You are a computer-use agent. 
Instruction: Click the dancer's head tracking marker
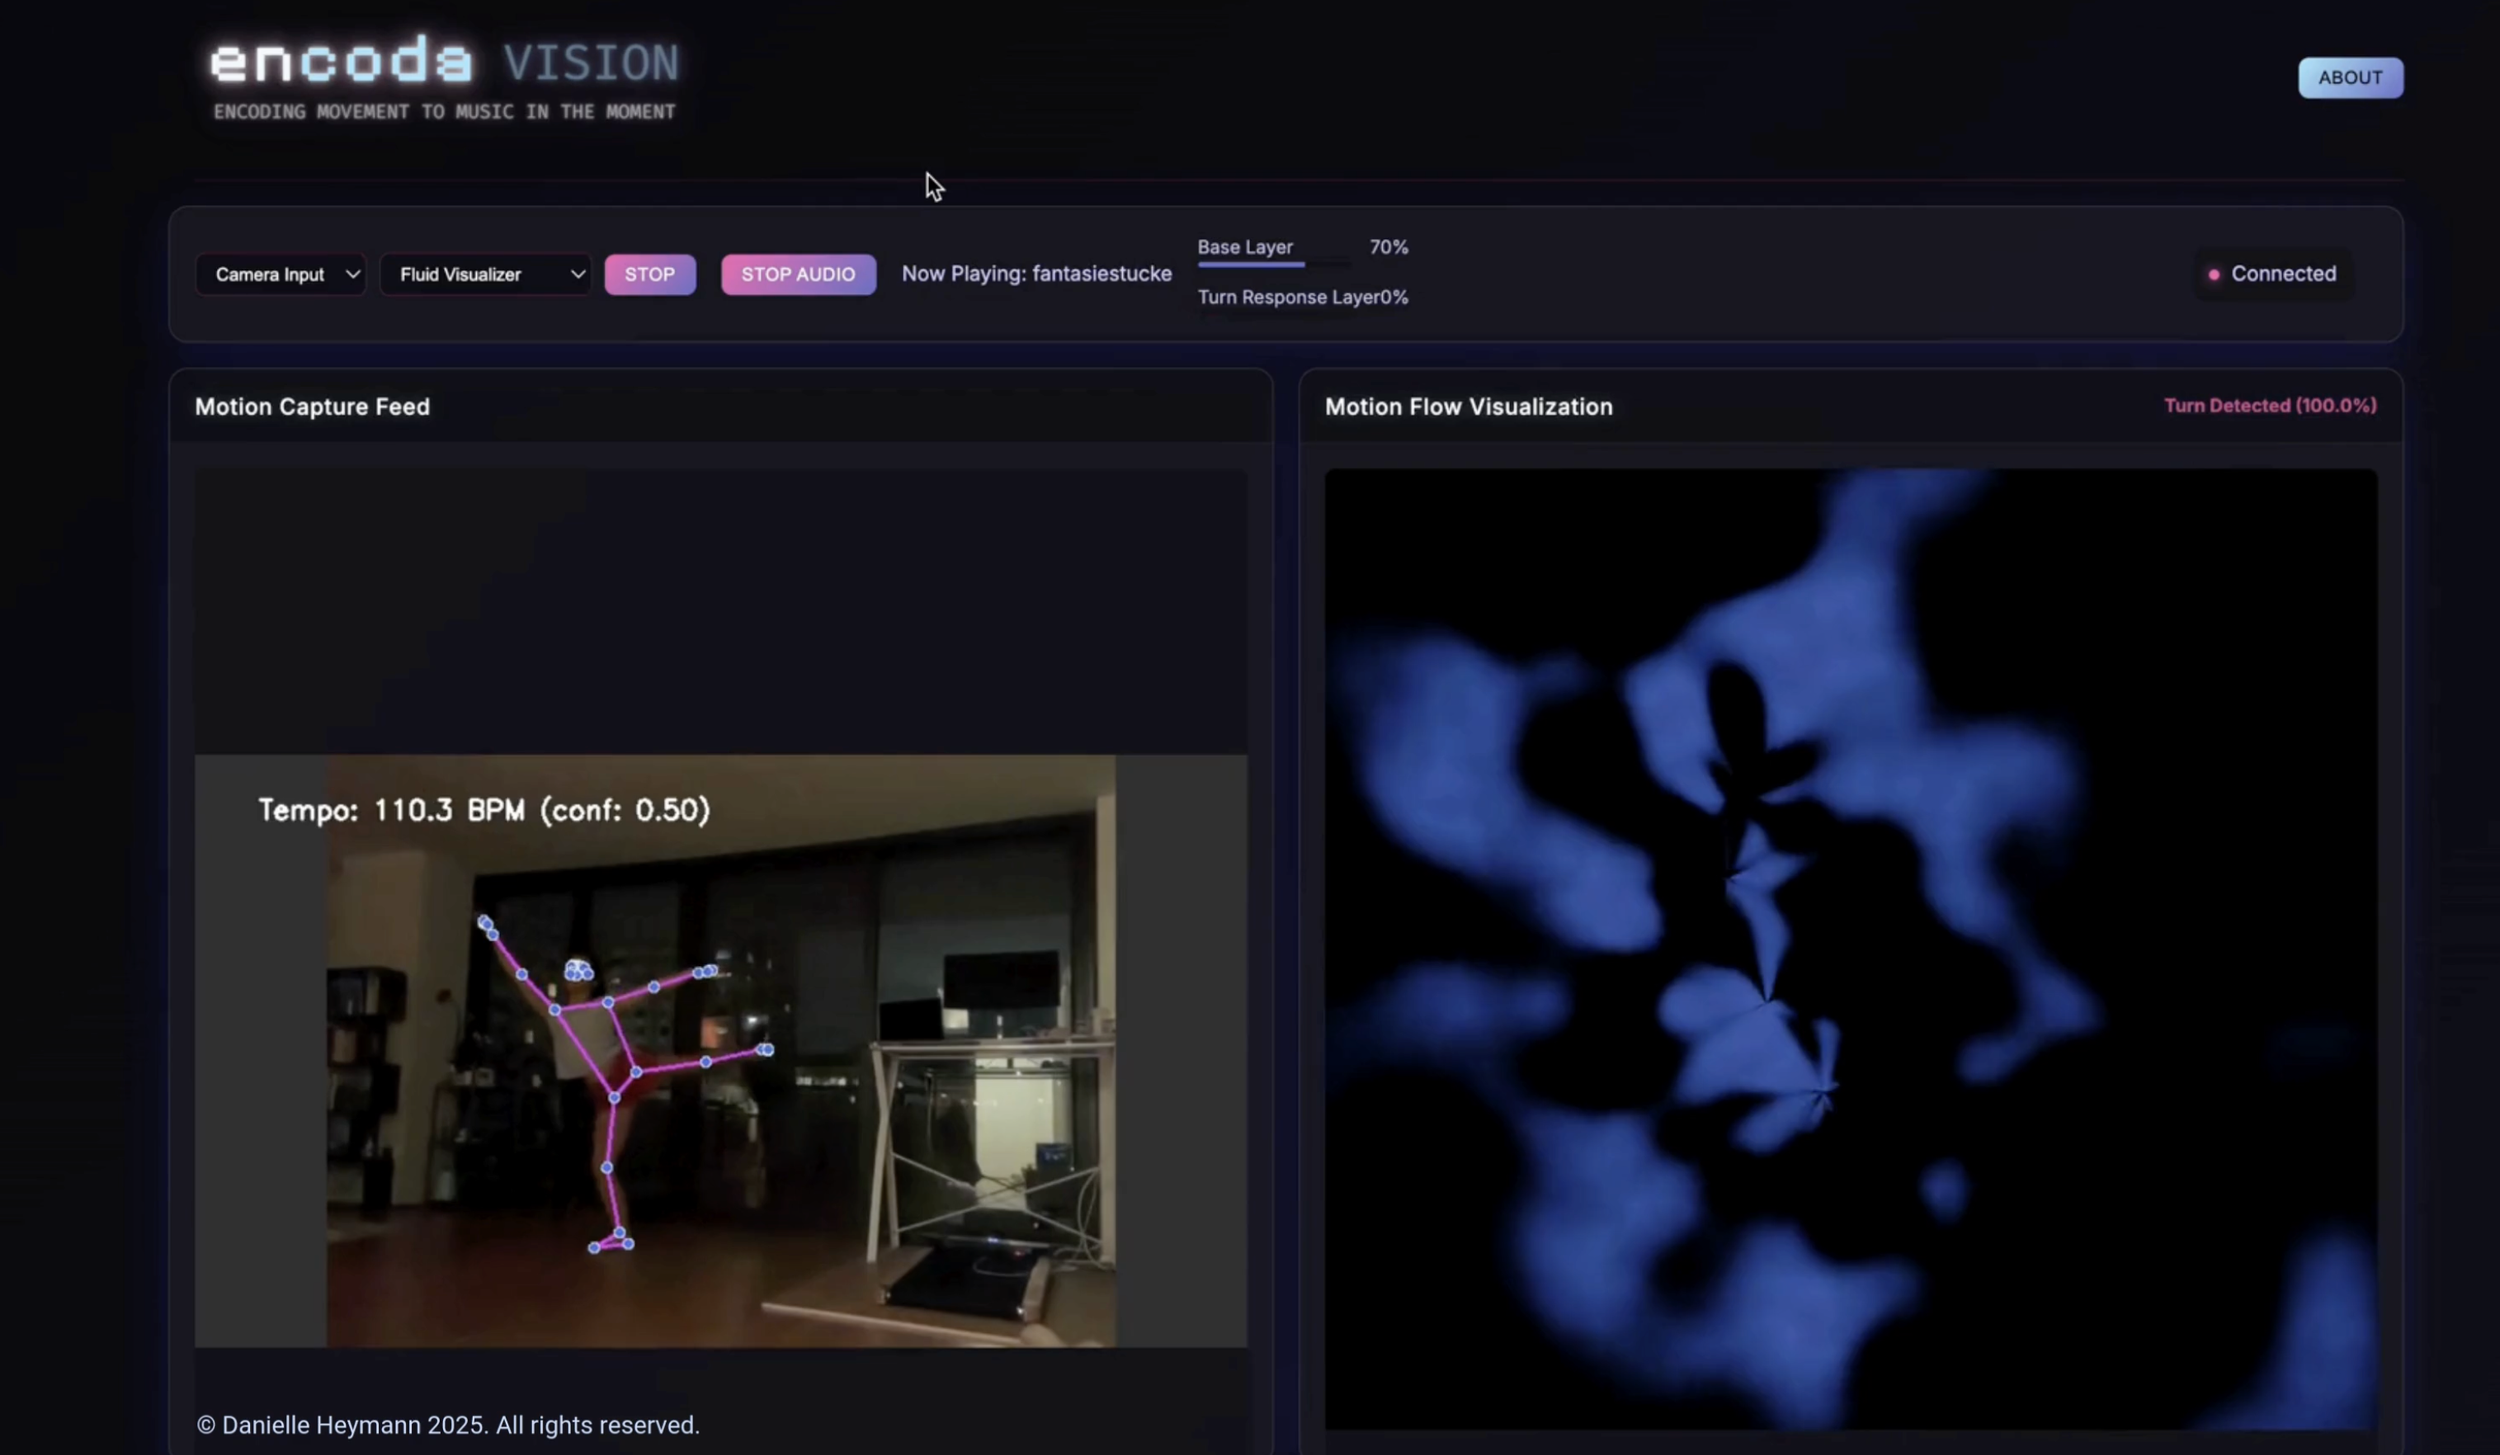pyautogui.click(x=578, y=969)
